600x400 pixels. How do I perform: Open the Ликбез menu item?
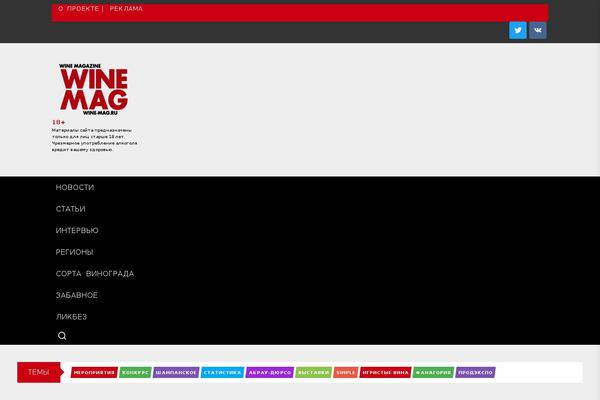click(x=72, y=317)
